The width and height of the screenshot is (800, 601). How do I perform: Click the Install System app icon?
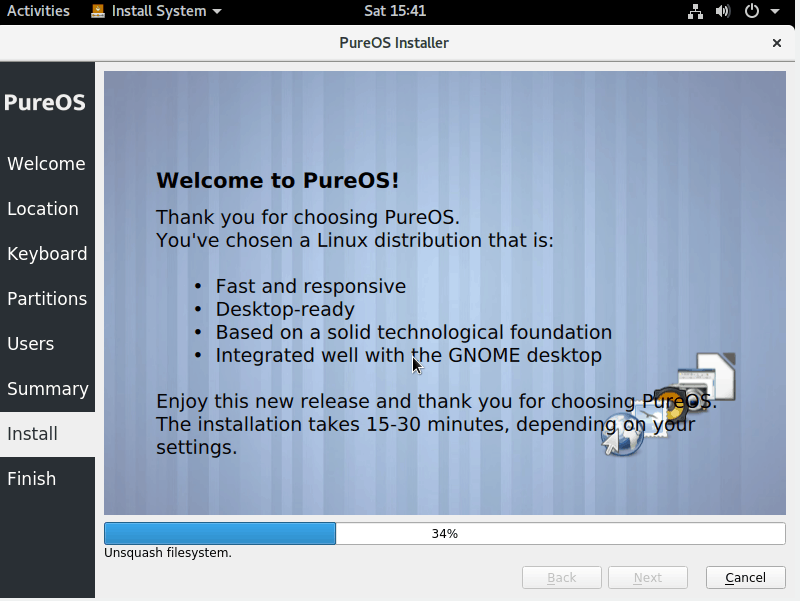point(97,11)
